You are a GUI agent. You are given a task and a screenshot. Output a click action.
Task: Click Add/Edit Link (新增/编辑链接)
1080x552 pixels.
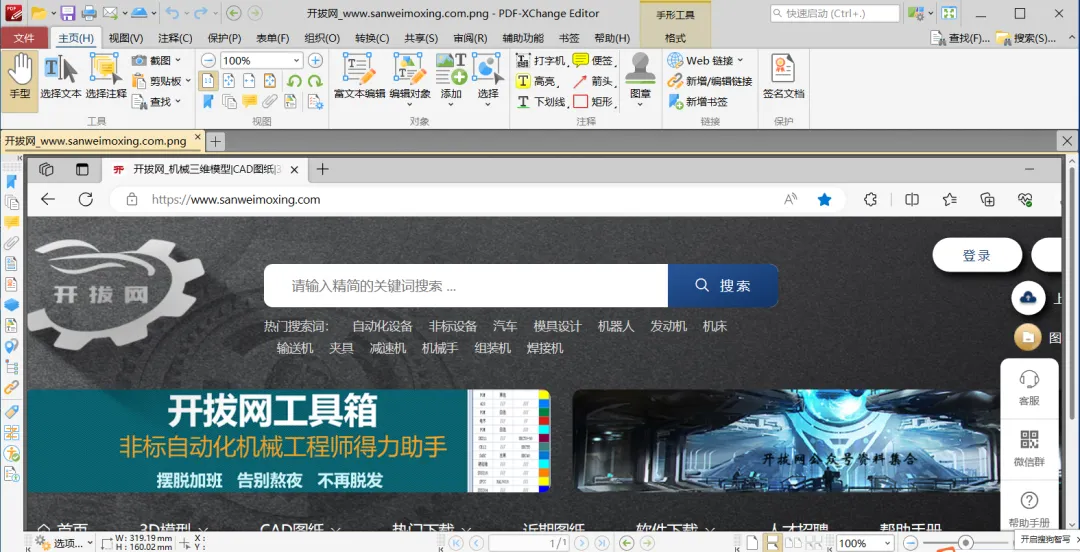click(709, 81)
